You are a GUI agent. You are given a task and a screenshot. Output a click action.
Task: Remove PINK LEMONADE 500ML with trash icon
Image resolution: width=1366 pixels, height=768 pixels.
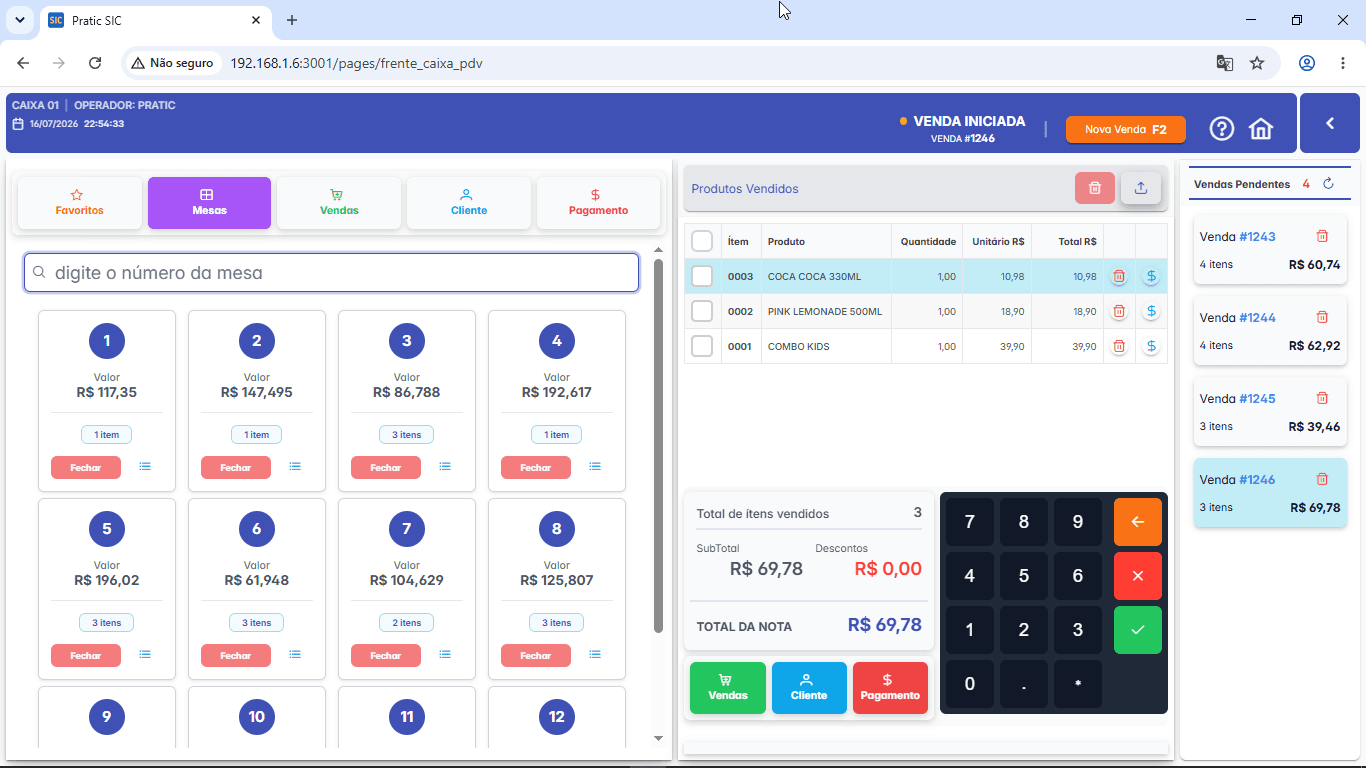click(1119, 312)
